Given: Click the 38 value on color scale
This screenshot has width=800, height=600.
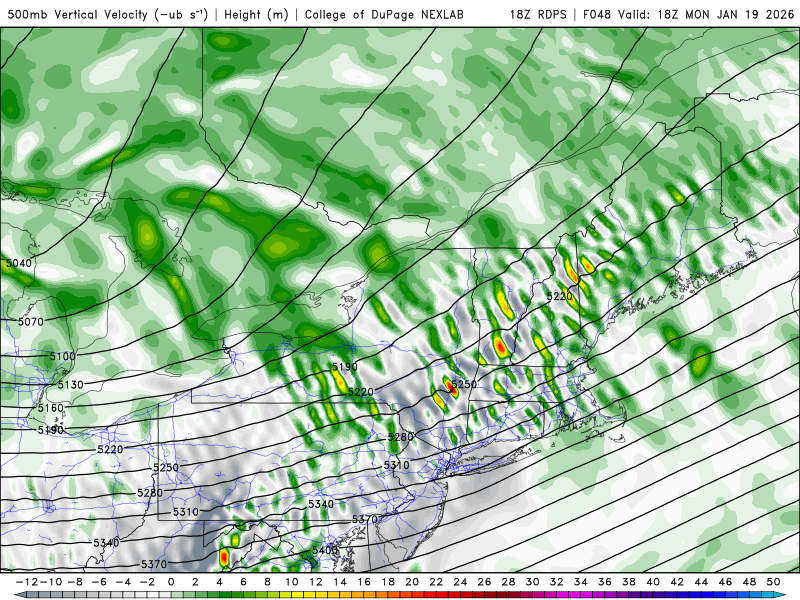Looking at the screenshot, I should (x=629, y=582).
